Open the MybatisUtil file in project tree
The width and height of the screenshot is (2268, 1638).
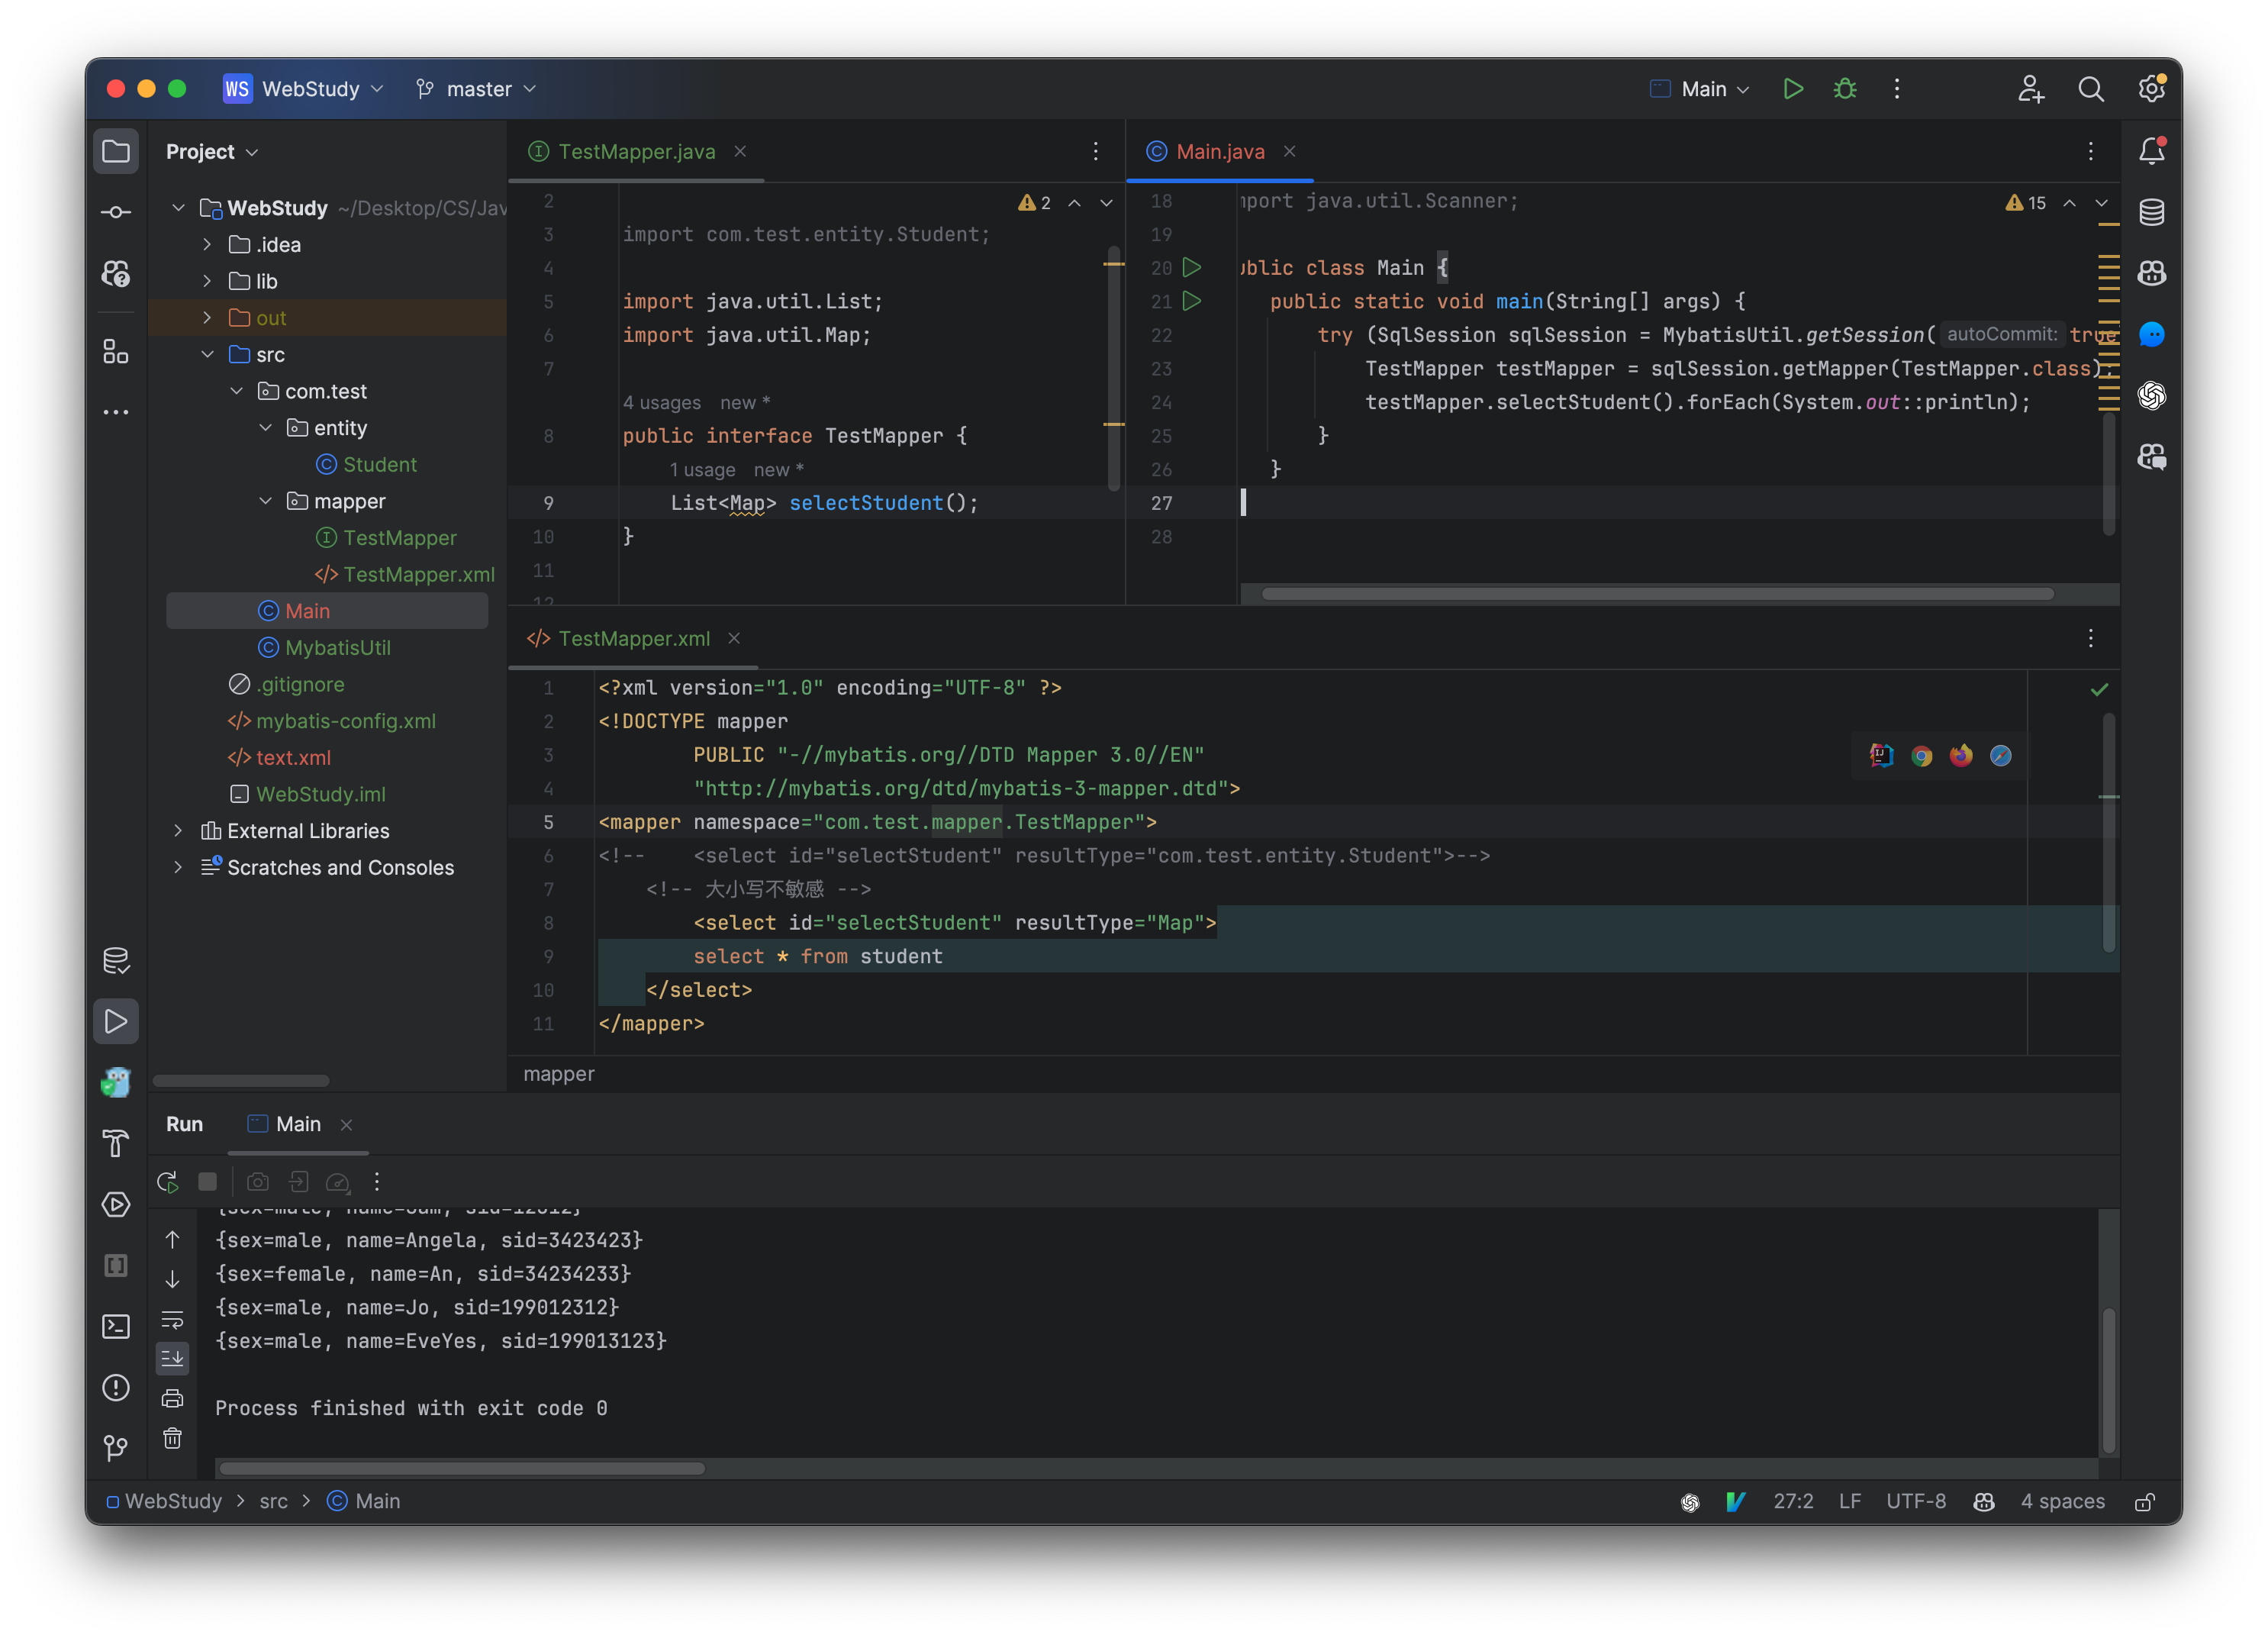click(337, 646)
